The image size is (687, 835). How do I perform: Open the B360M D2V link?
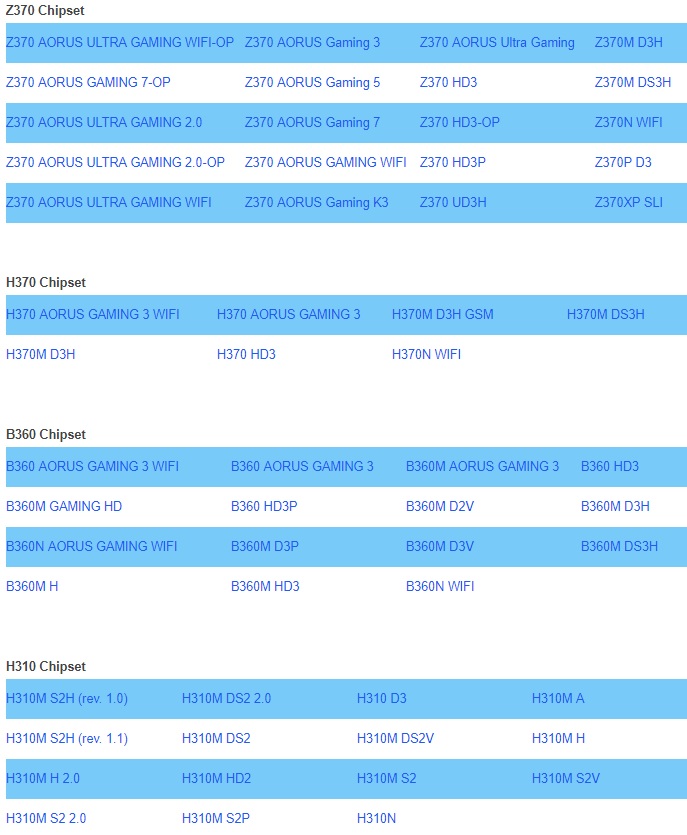pyautogui.click(x=440, y=506)
